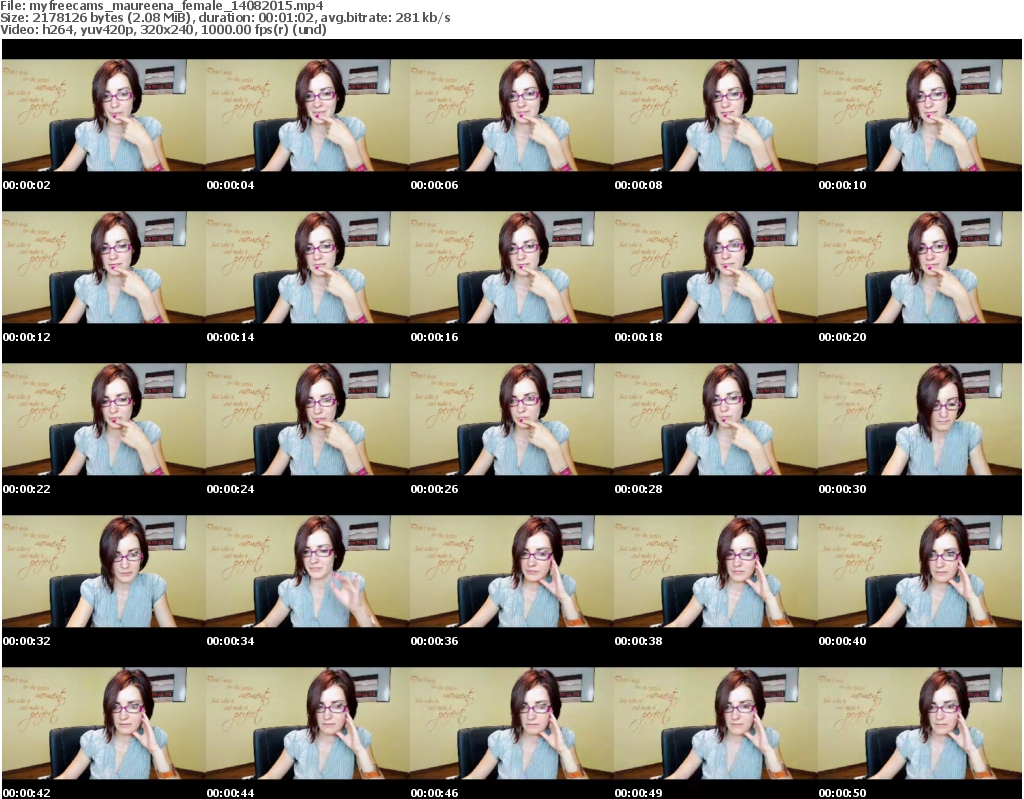Open the frame thumbnail above timestamp 00:00:46
This screenshot has height=799, width=1024.
pos(511,723)
